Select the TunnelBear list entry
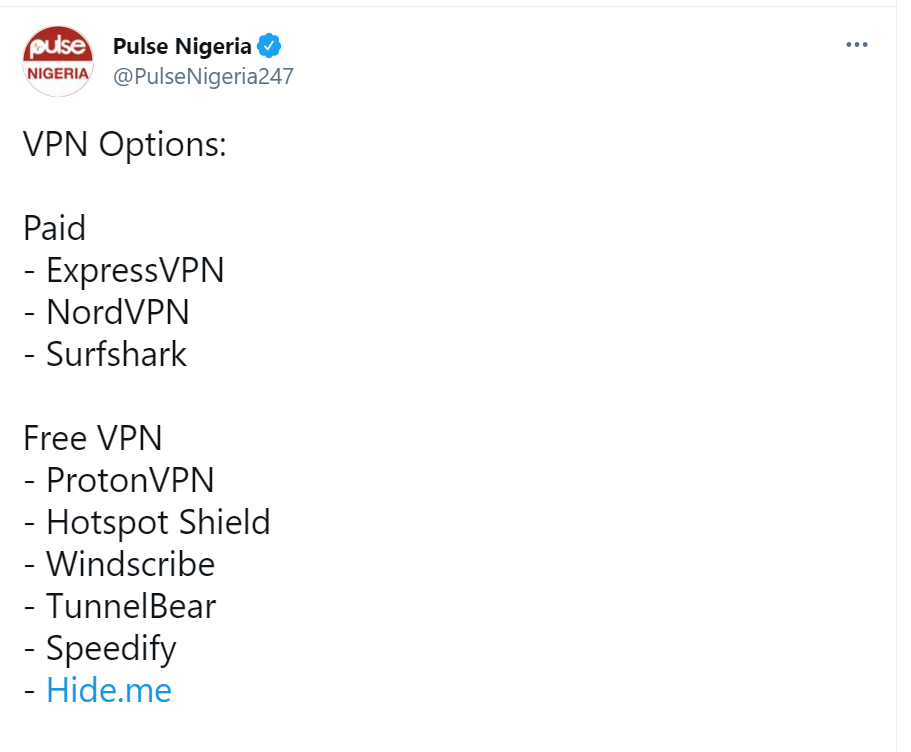 [131, 606]
